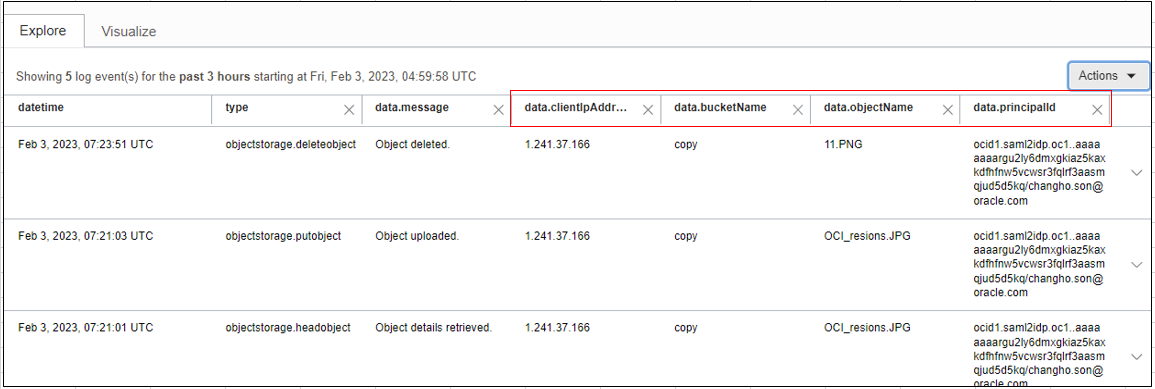Click the 'Object uploaded.' message
The image size is (1155, 389).
(x=417, y=236)
